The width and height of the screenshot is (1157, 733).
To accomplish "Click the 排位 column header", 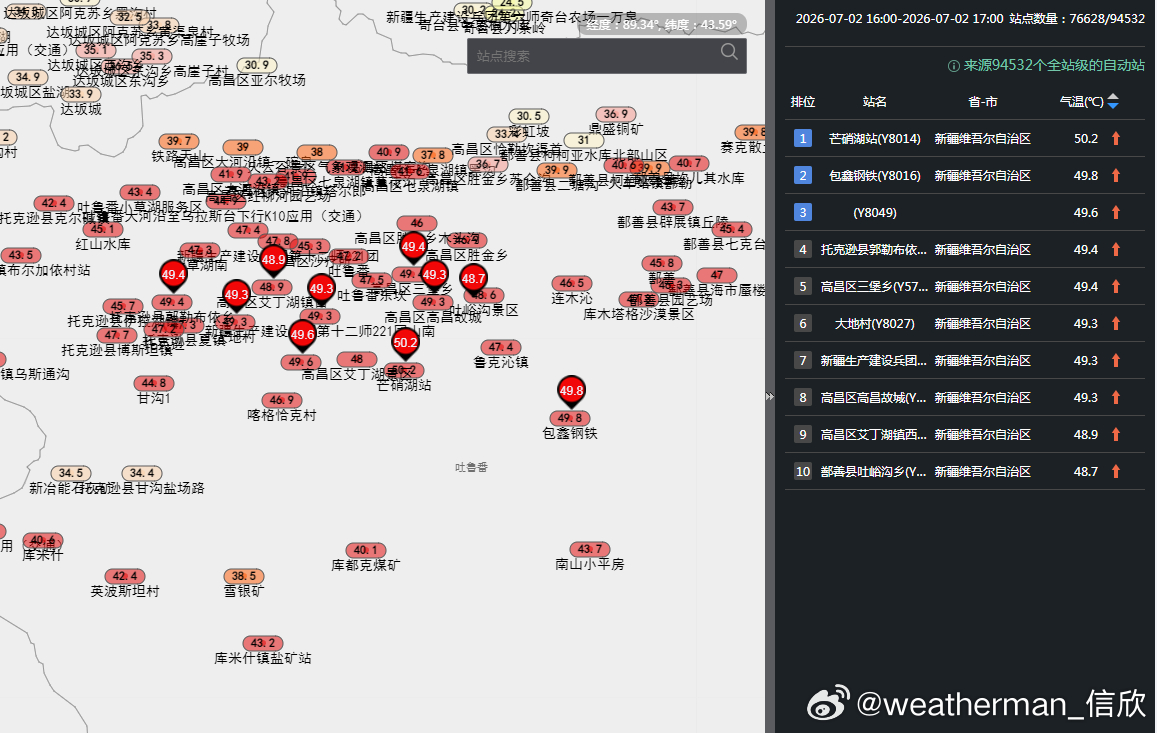I will click(x=803, y=102).
